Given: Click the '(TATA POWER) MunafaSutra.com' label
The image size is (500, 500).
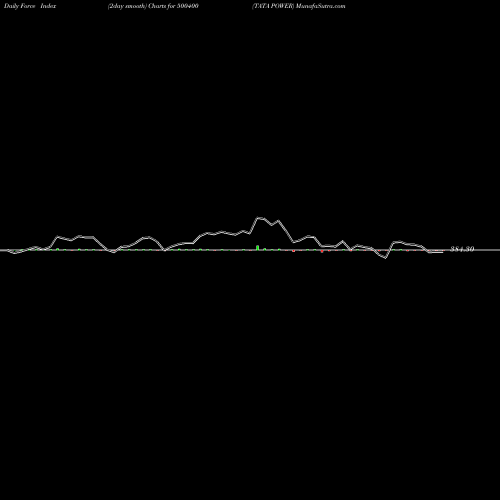Looking at the screenshot, I should coord(299,6).
